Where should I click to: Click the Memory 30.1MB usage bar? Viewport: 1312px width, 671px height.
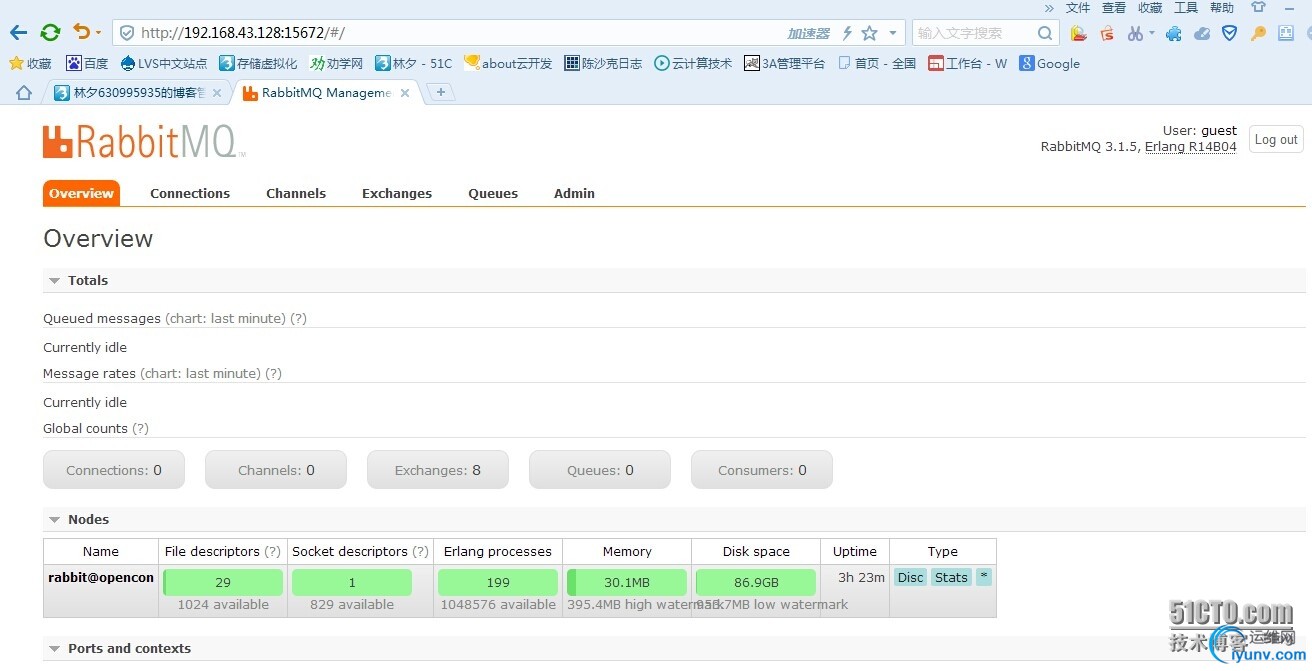pos(627,582)
